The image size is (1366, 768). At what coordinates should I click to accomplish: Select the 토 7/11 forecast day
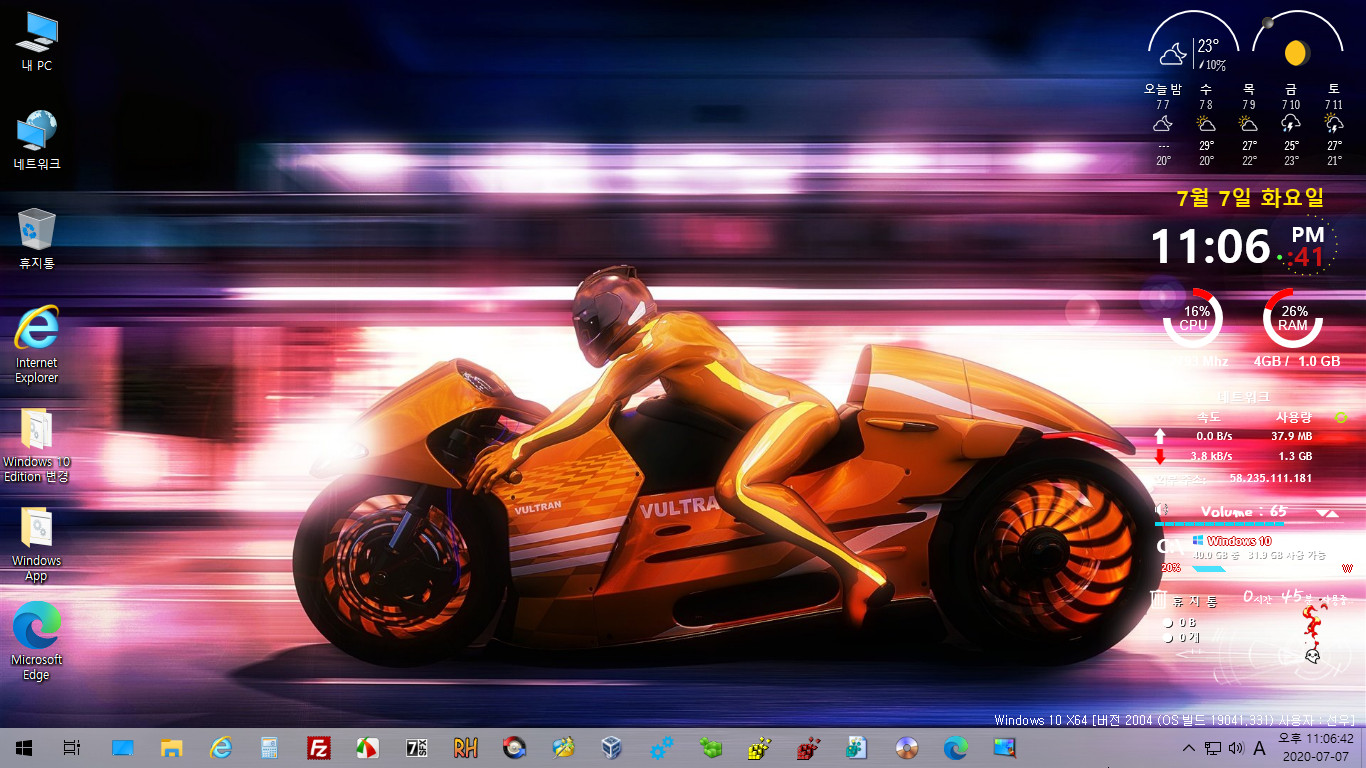1334,126
